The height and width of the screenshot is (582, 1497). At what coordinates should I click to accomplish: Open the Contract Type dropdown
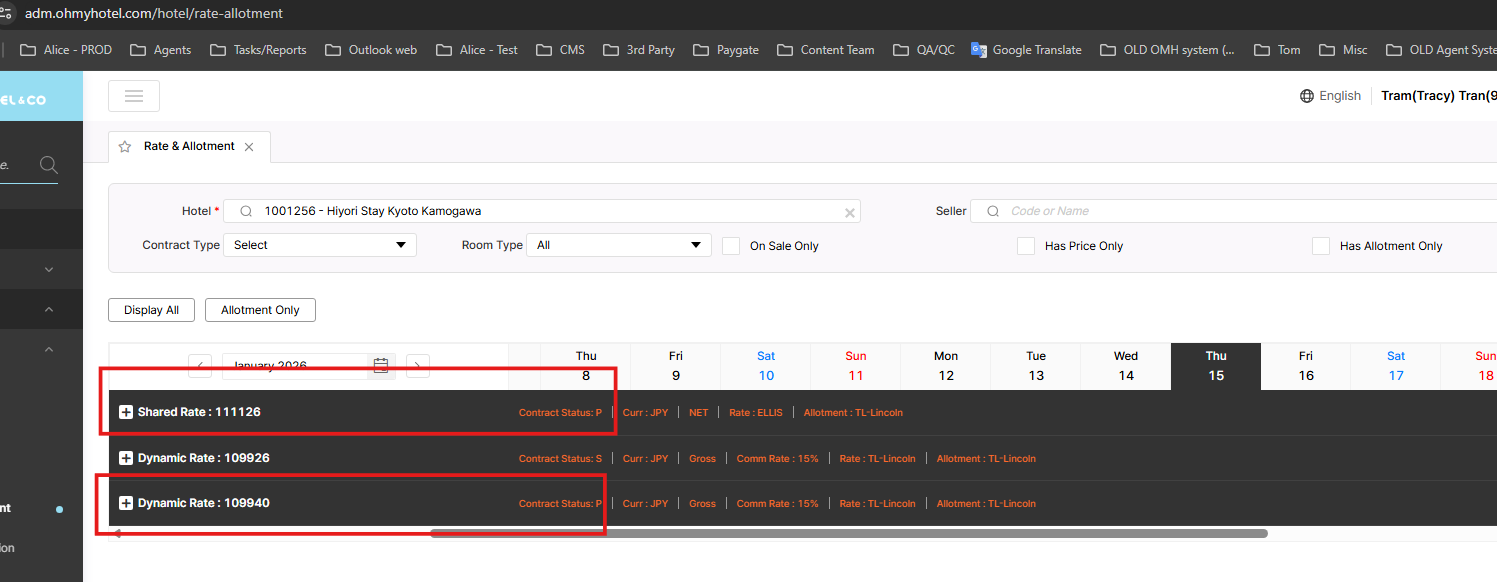click(319, 245)
